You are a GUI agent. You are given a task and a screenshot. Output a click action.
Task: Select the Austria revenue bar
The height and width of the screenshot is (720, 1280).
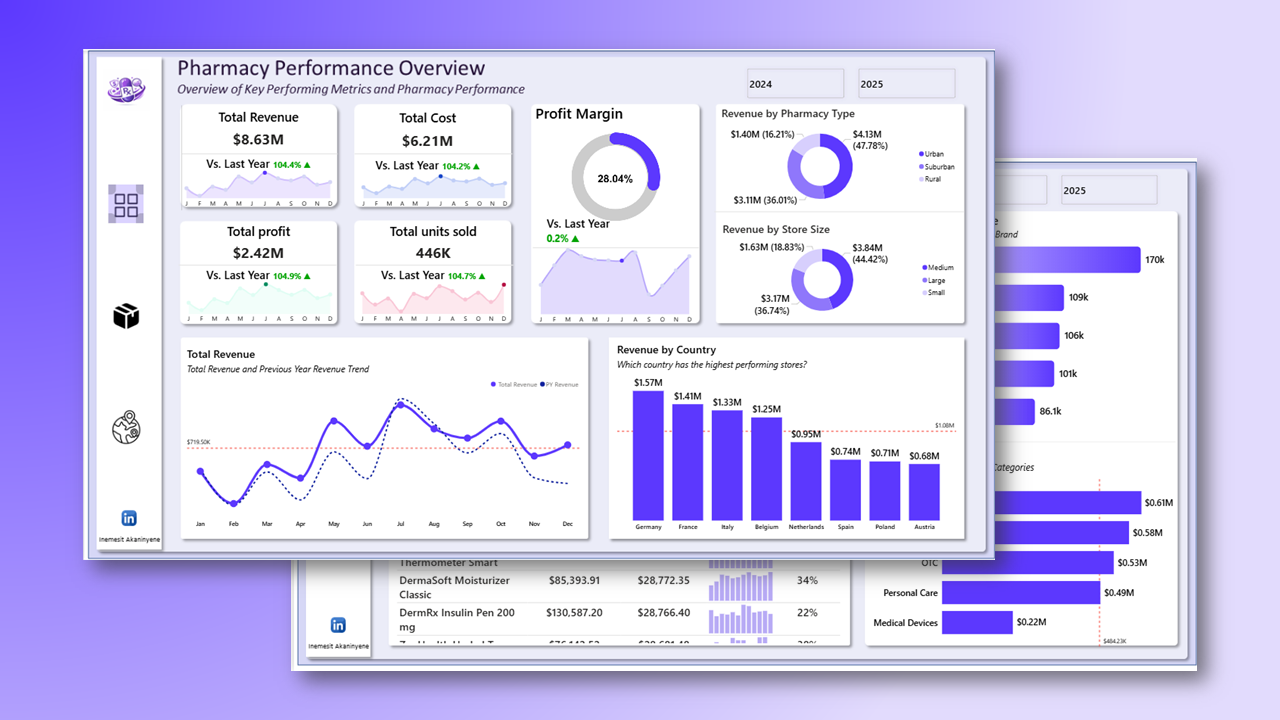(x=924, y=492)
